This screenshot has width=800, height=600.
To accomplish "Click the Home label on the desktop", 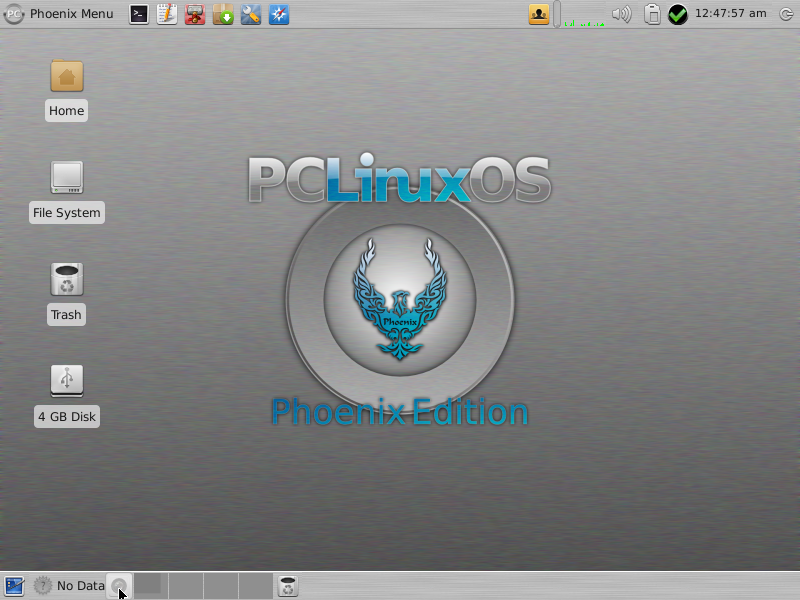I will click(66, 111).
